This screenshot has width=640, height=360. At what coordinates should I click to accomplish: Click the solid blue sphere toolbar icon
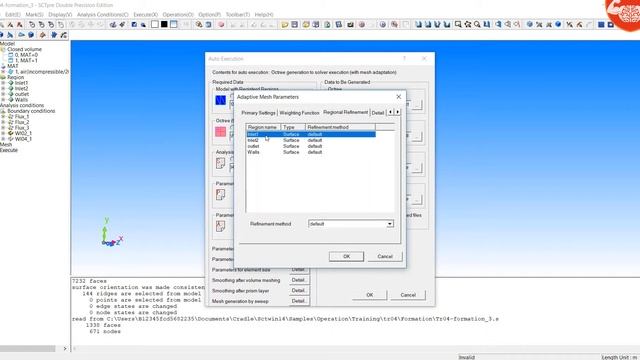(558, 24)
